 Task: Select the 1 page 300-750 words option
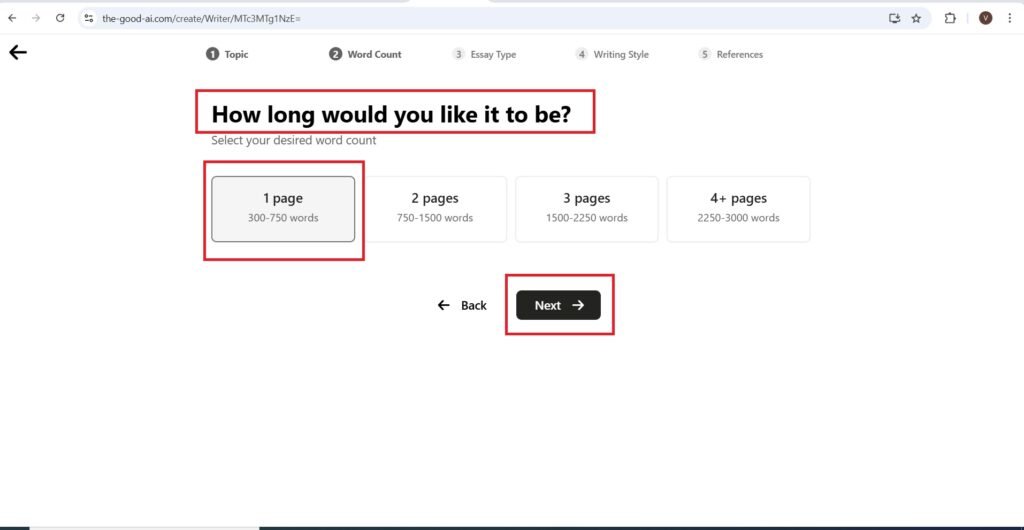tap(283, 208)
